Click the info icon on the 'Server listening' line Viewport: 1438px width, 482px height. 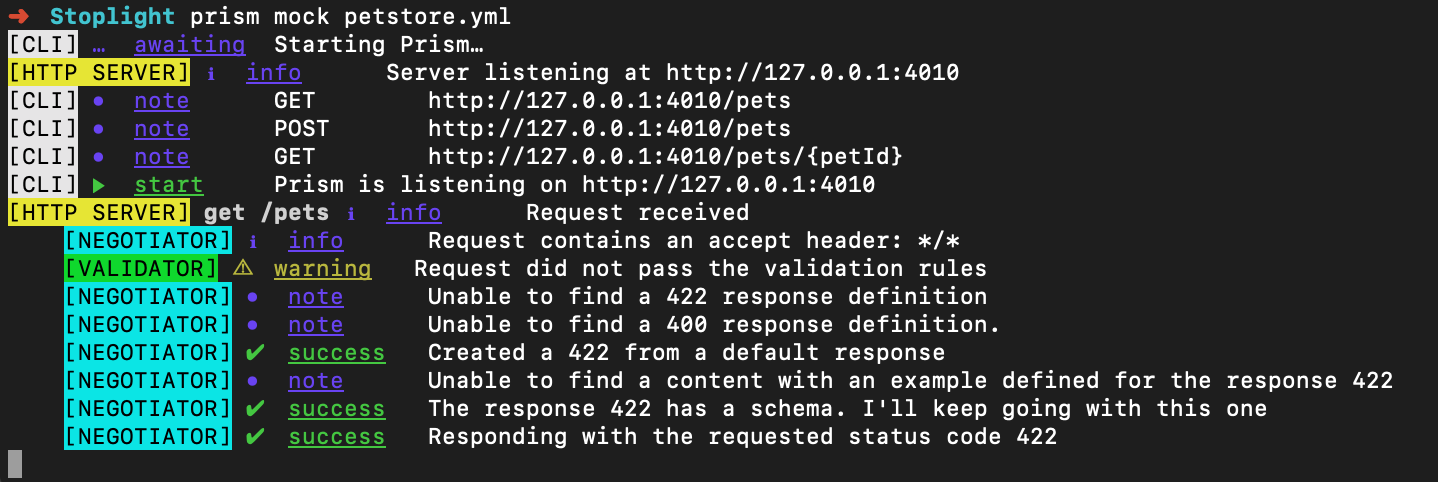click(211, 73)
